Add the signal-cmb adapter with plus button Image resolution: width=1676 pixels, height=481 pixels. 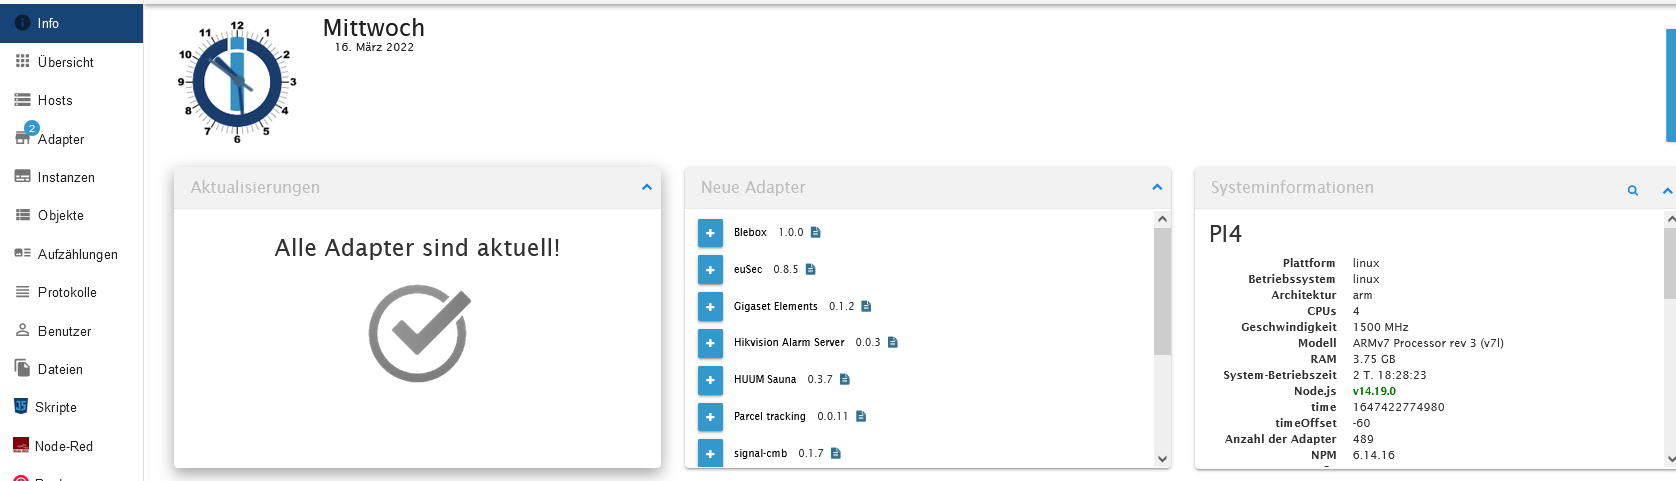[710, 453]
